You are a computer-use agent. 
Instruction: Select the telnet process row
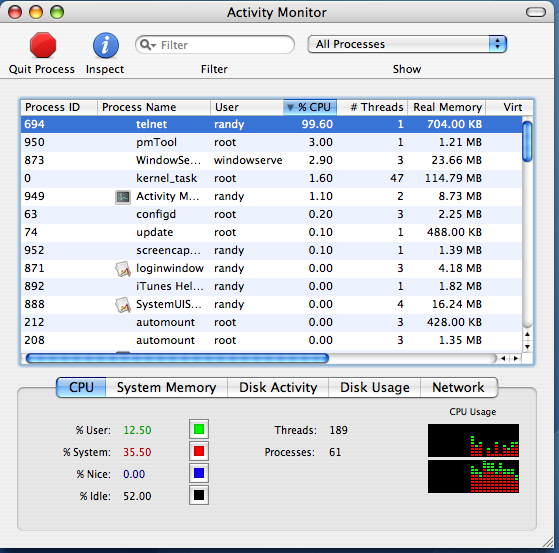point(271,124)
